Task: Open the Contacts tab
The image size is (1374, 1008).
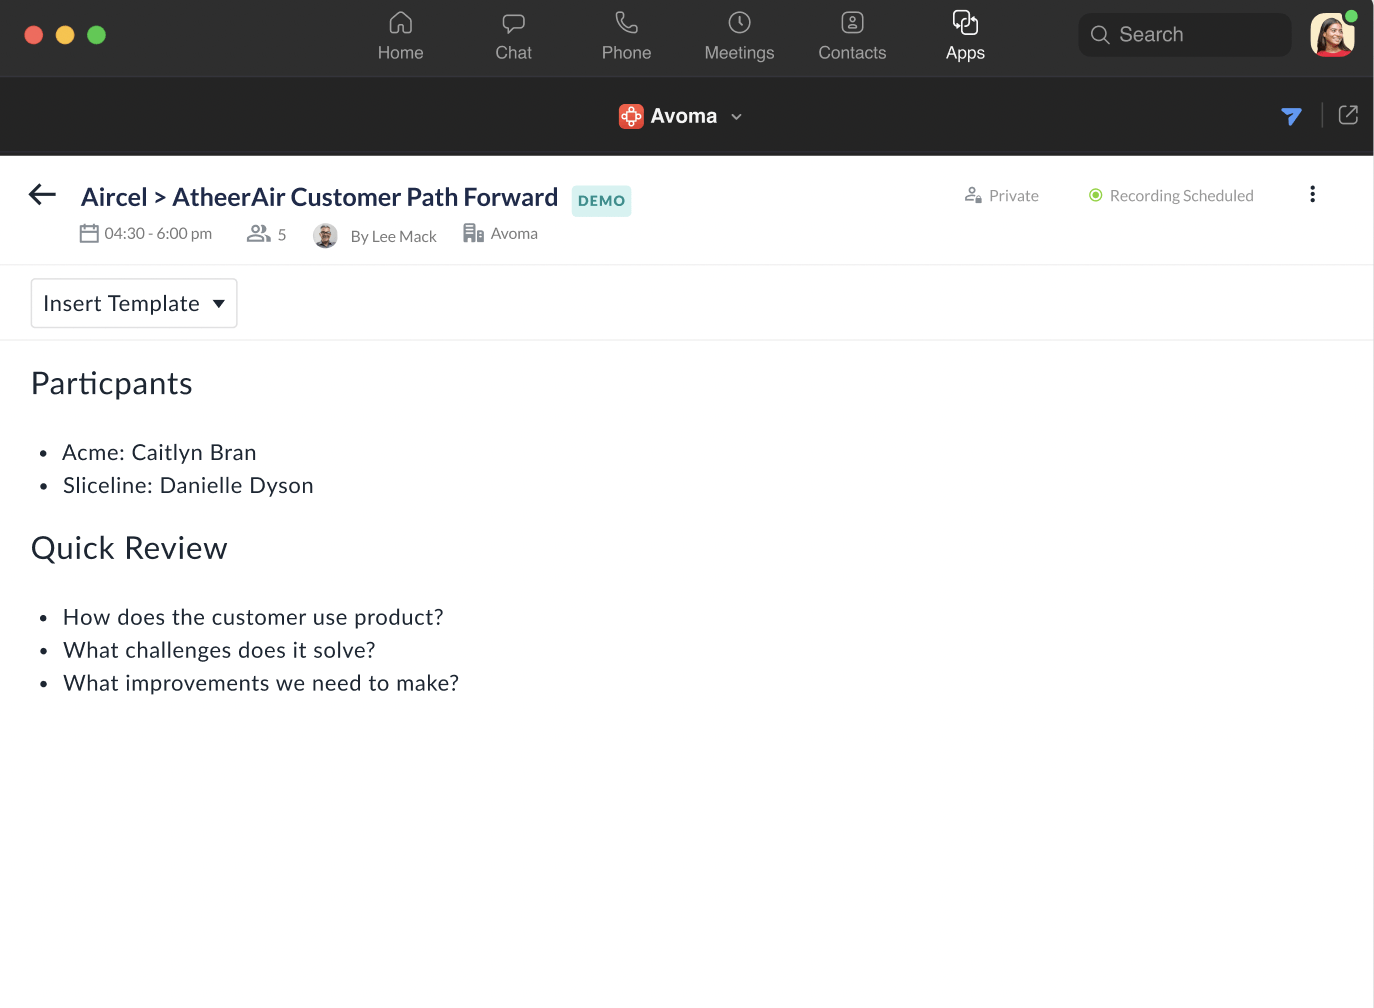Action: 852,37
